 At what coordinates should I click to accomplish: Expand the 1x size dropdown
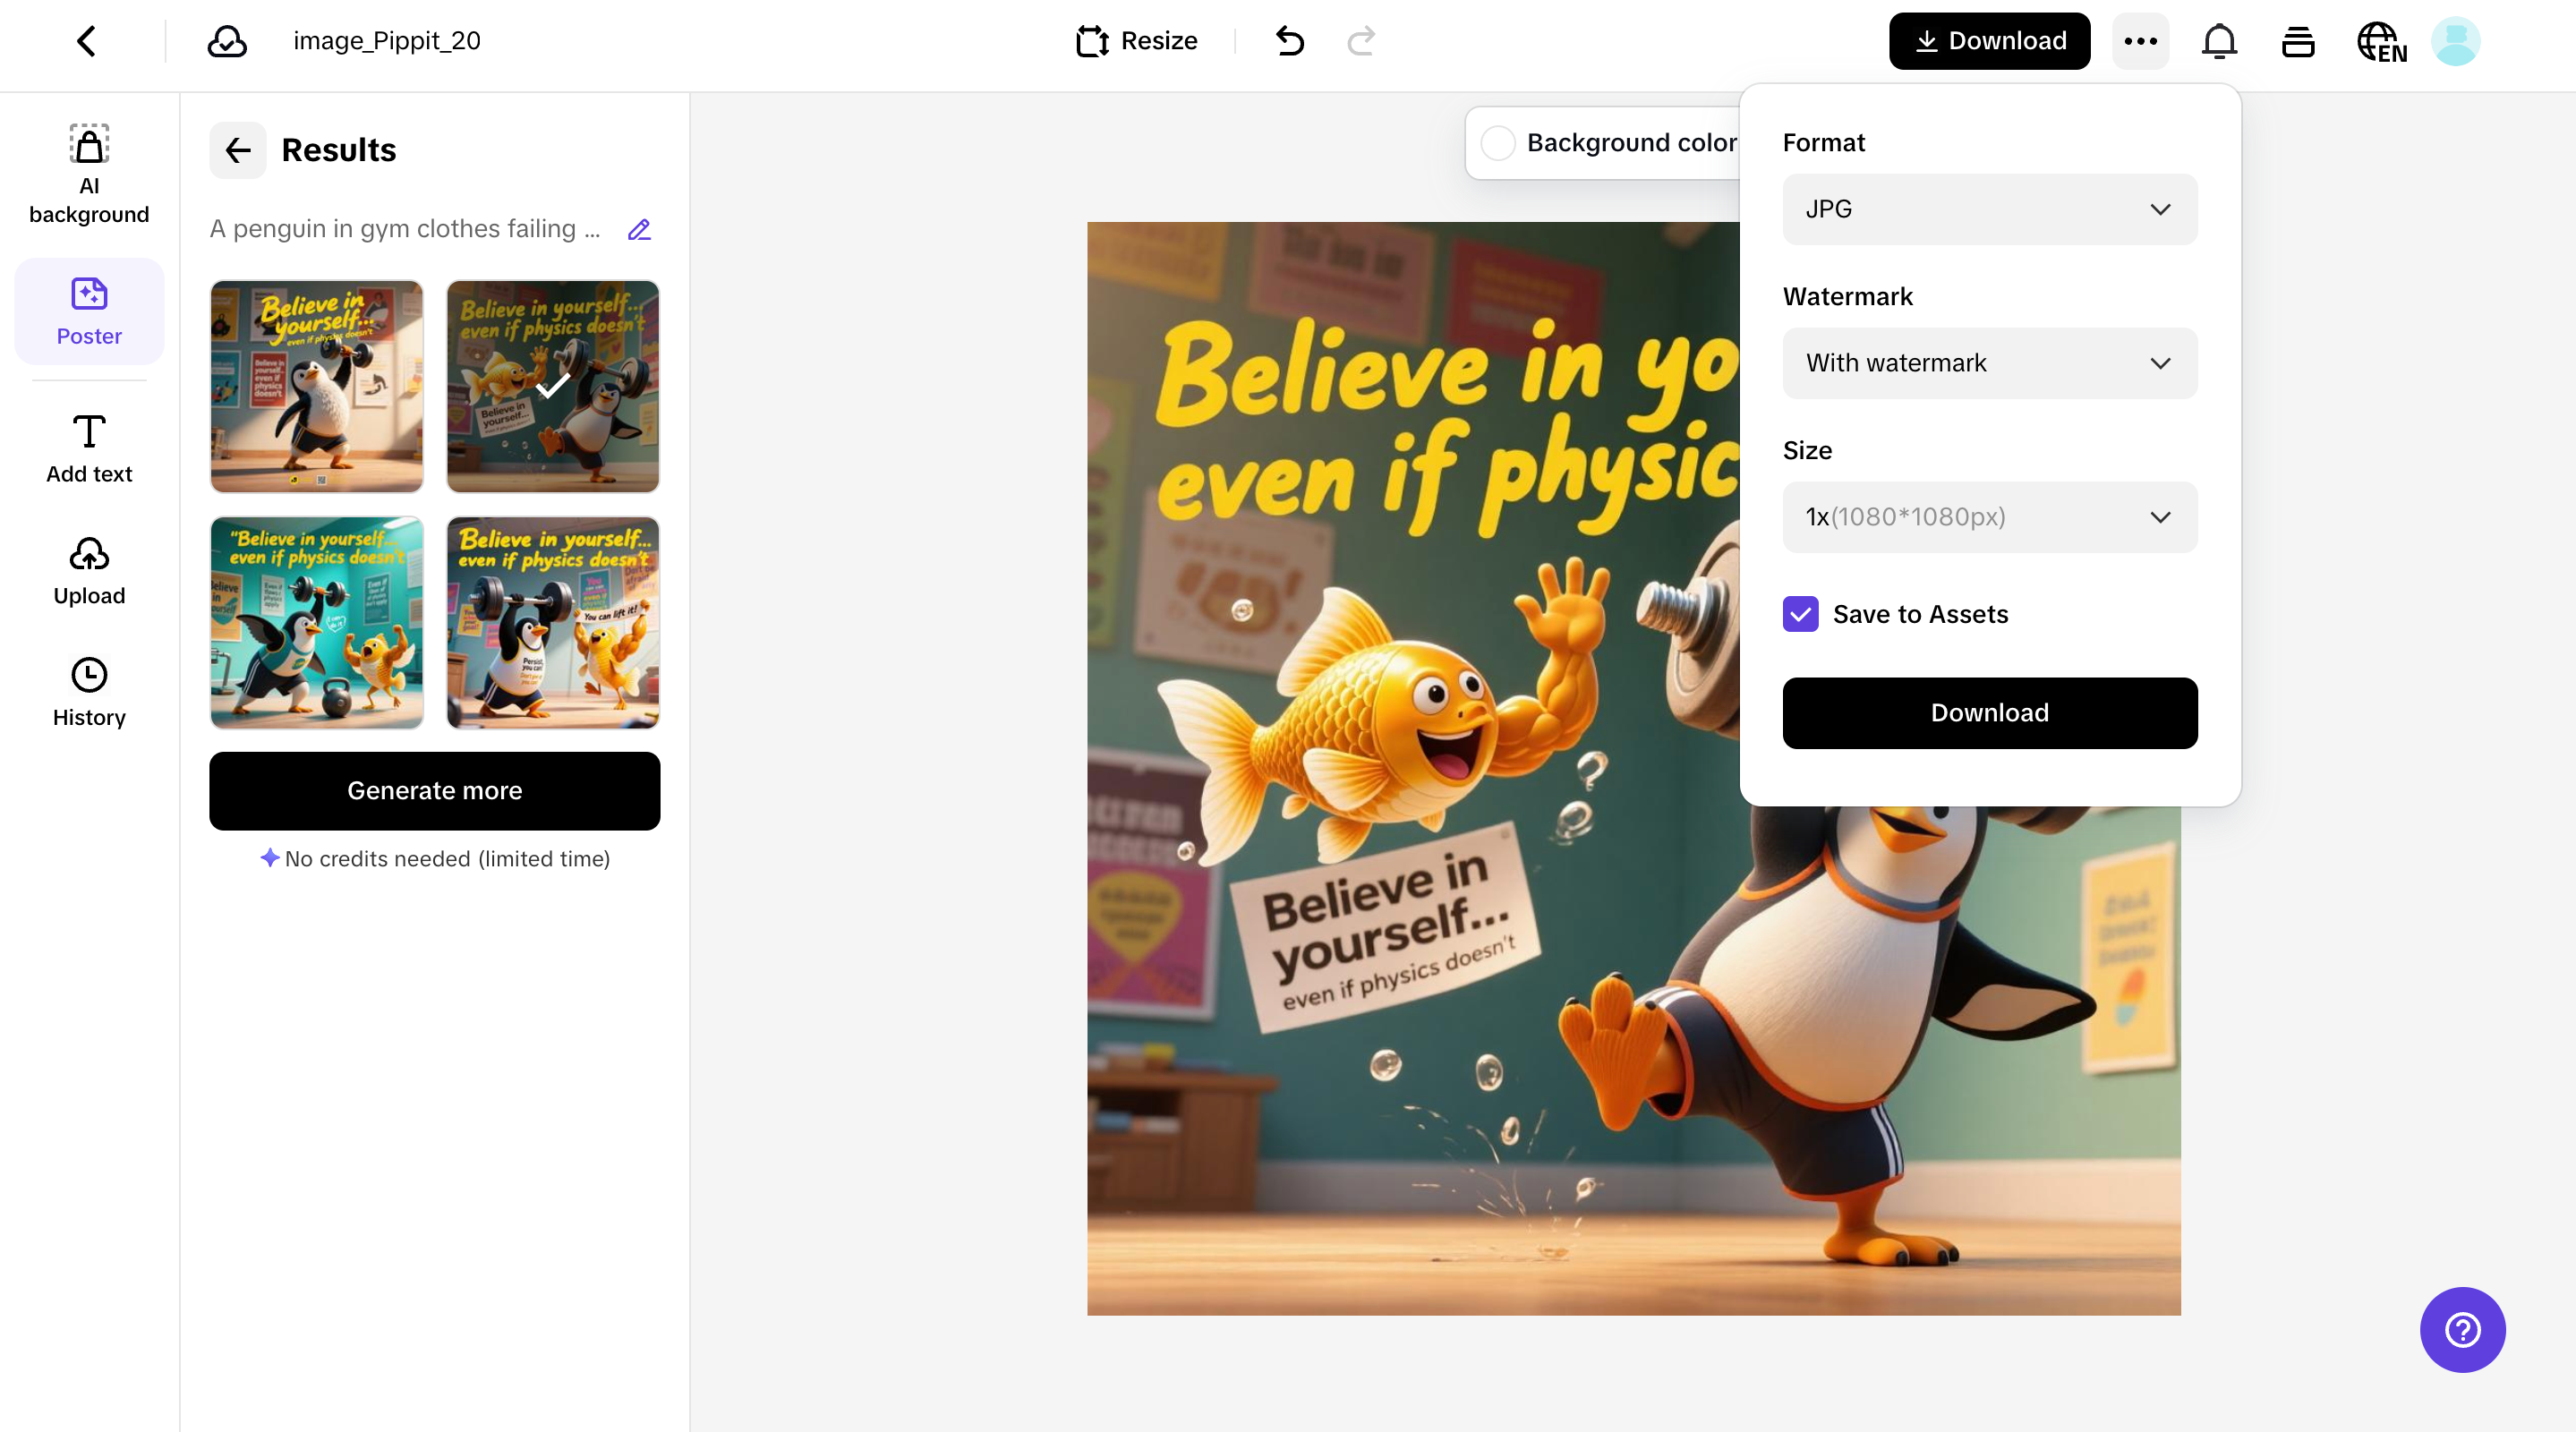pos(1989,517)
